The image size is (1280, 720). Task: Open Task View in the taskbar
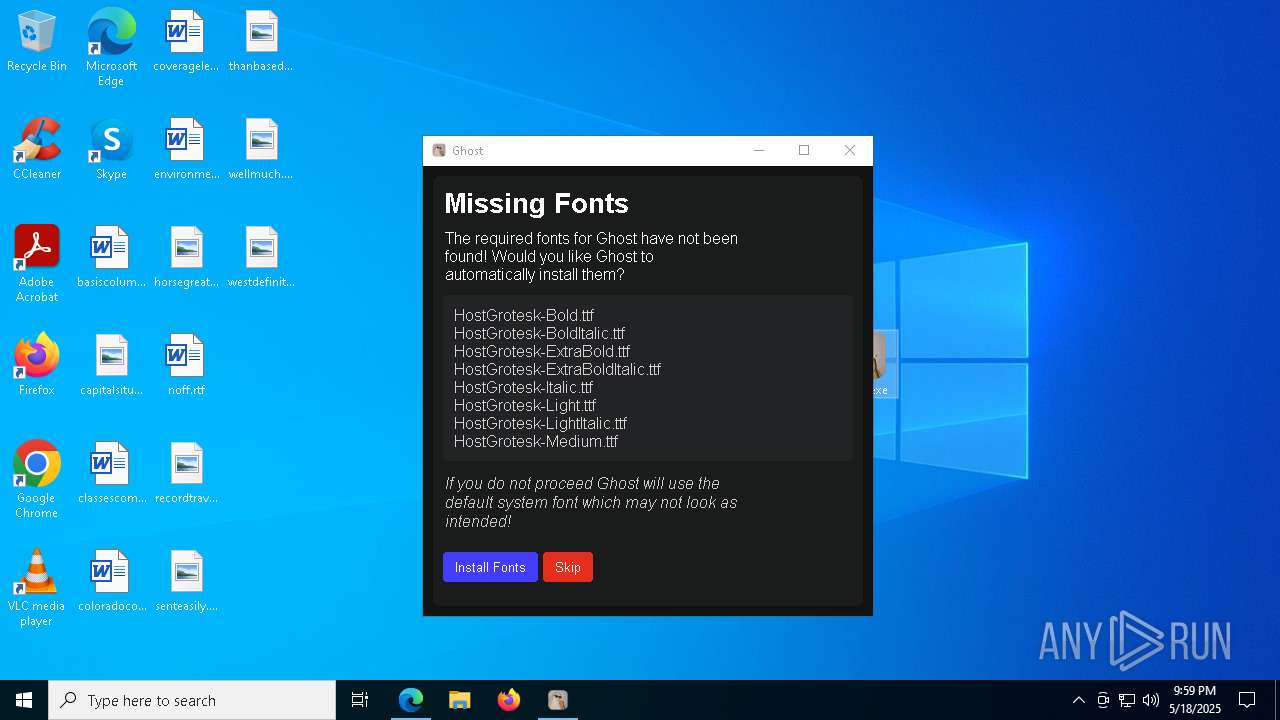coord(360,700)
